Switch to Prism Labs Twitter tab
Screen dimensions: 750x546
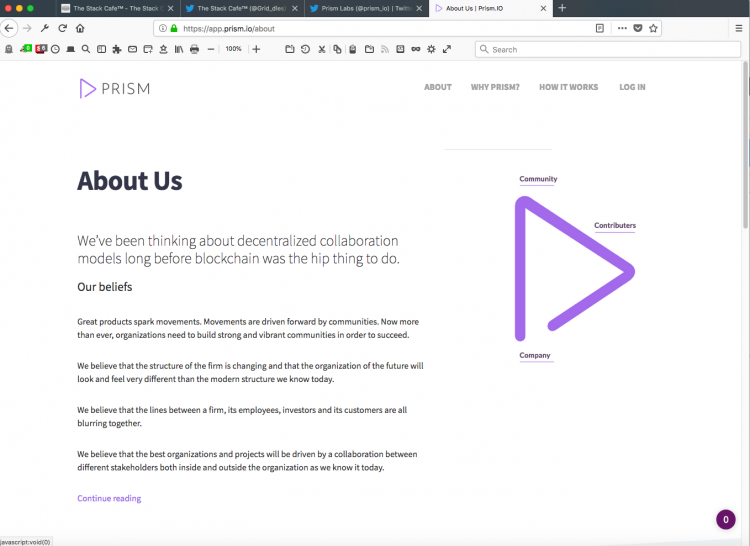click(x=366, y=8)
